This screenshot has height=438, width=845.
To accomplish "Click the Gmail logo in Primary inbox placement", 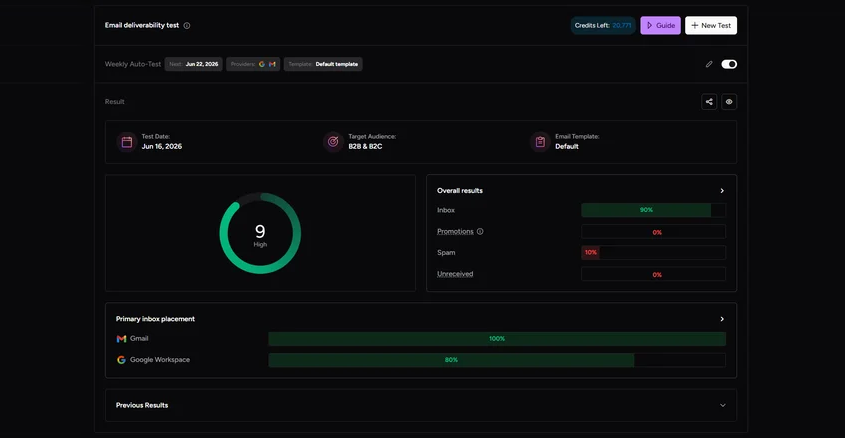I will pos(121,339).
